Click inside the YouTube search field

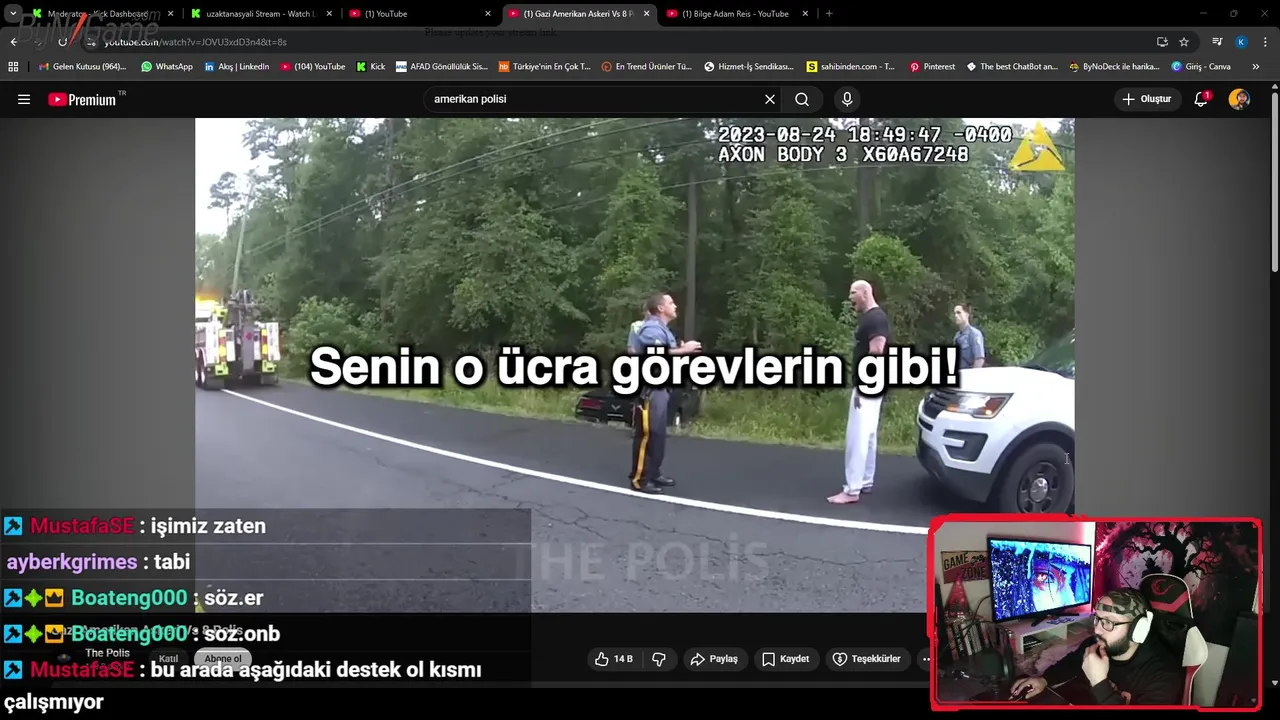(x=594, y=99)
